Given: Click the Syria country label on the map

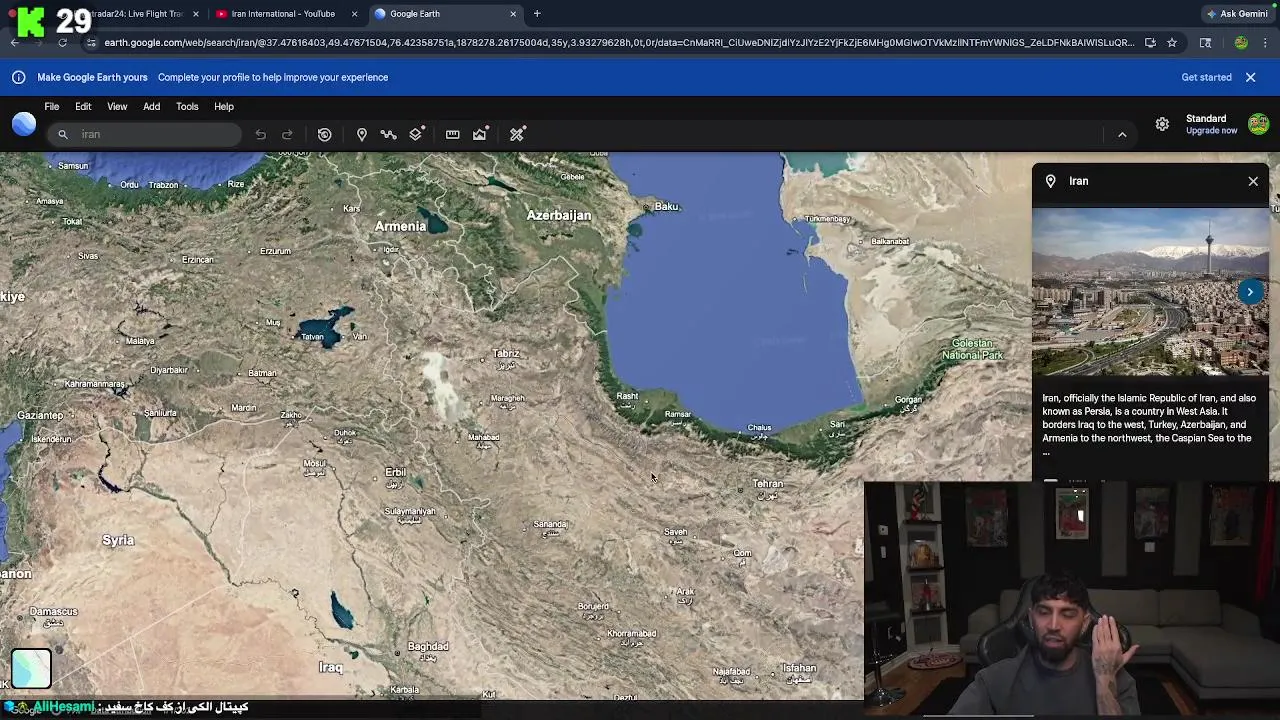Looking at the screenshot, I should (x=118, y=540).
